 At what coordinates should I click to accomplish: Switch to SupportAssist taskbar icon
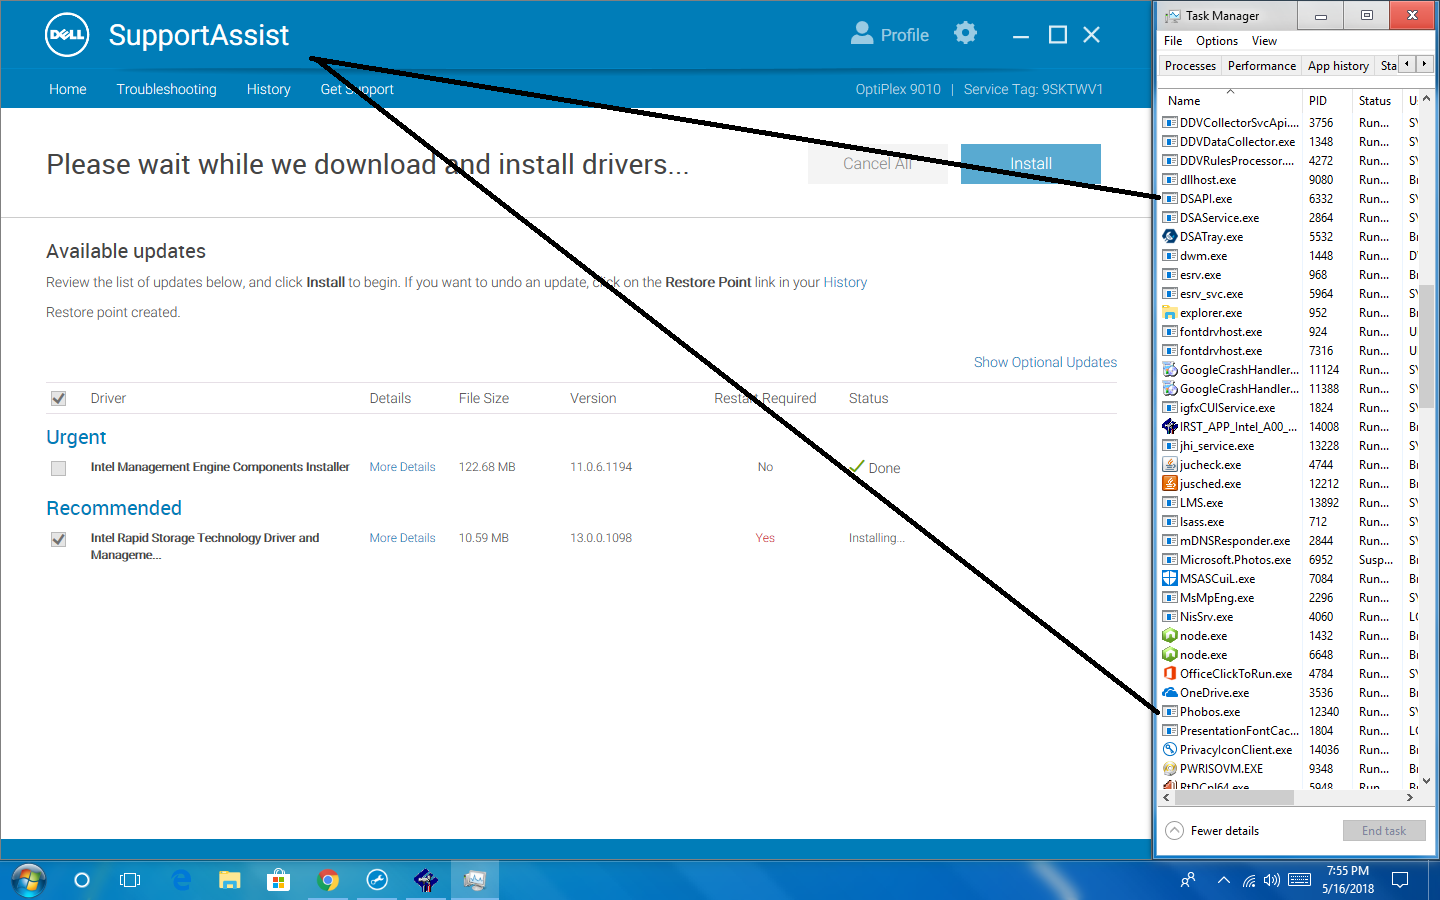tap(377, 880)
